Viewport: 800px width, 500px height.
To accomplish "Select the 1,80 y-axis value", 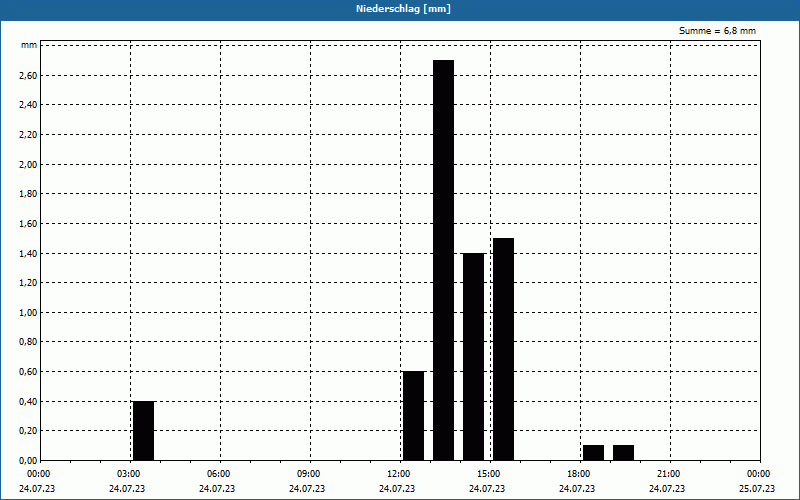I will point(28,194).
